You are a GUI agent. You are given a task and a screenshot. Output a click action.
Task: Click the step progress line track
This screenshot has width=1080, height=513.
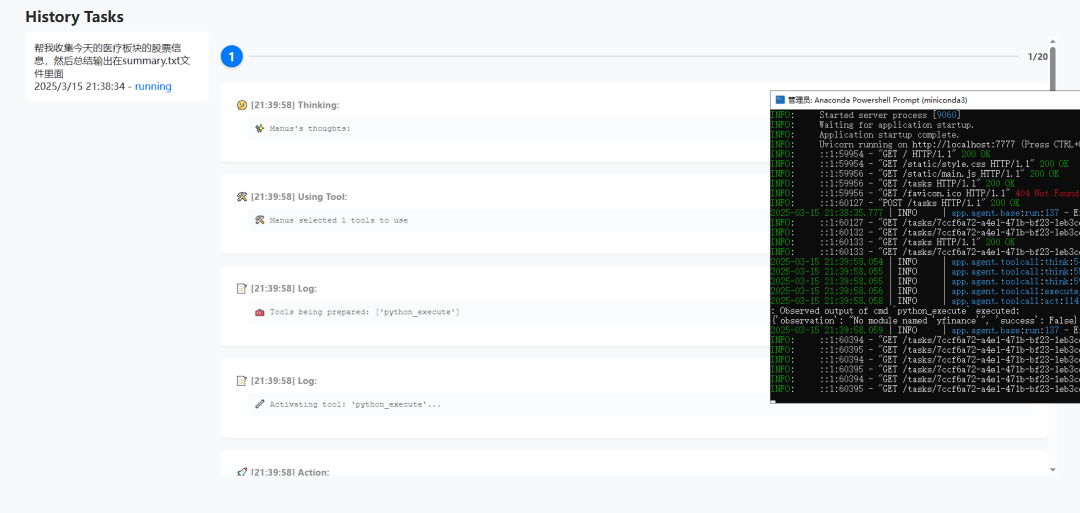pyautogui.click(x=634, y=56)
